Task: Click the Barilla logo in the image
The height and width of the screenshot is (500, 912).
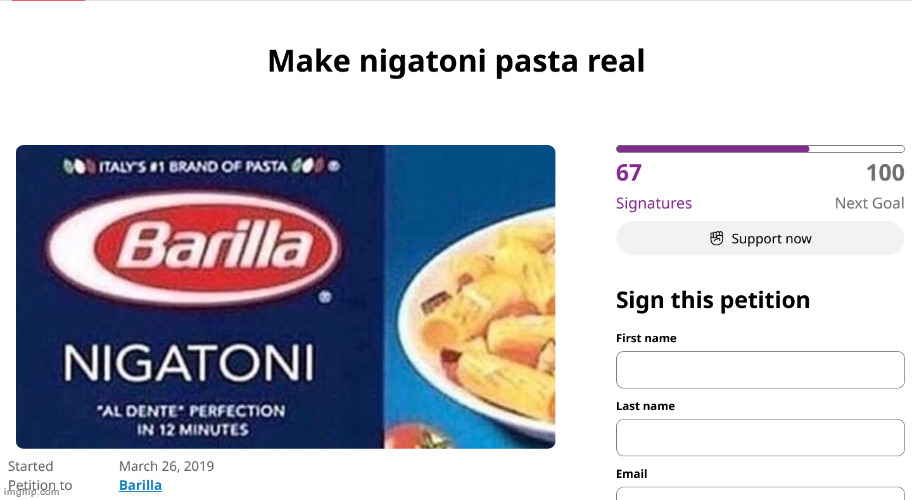Action: (x=194, y=248)
